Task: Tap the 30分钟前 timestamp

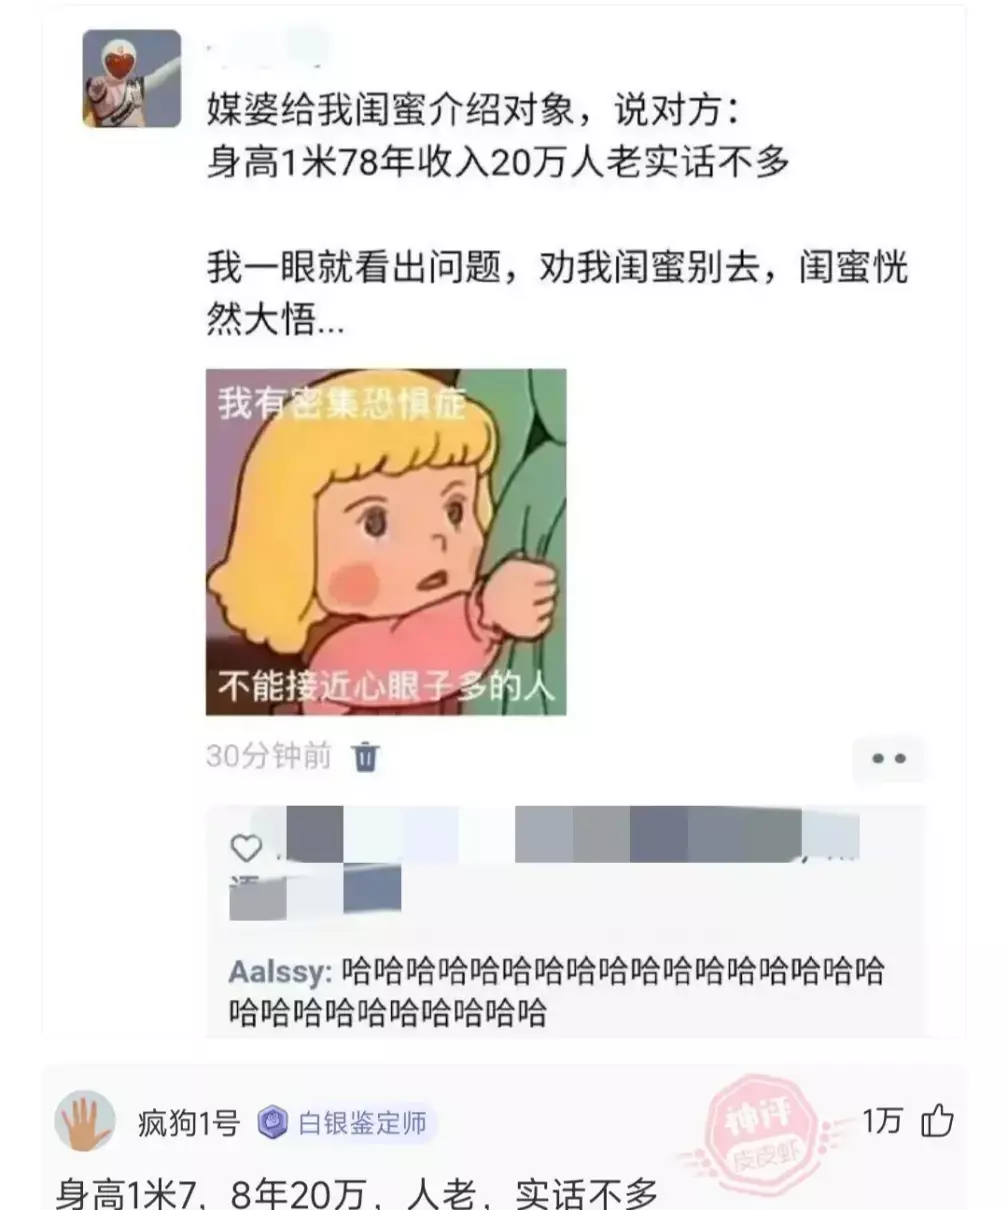Action: click(268, 756)
